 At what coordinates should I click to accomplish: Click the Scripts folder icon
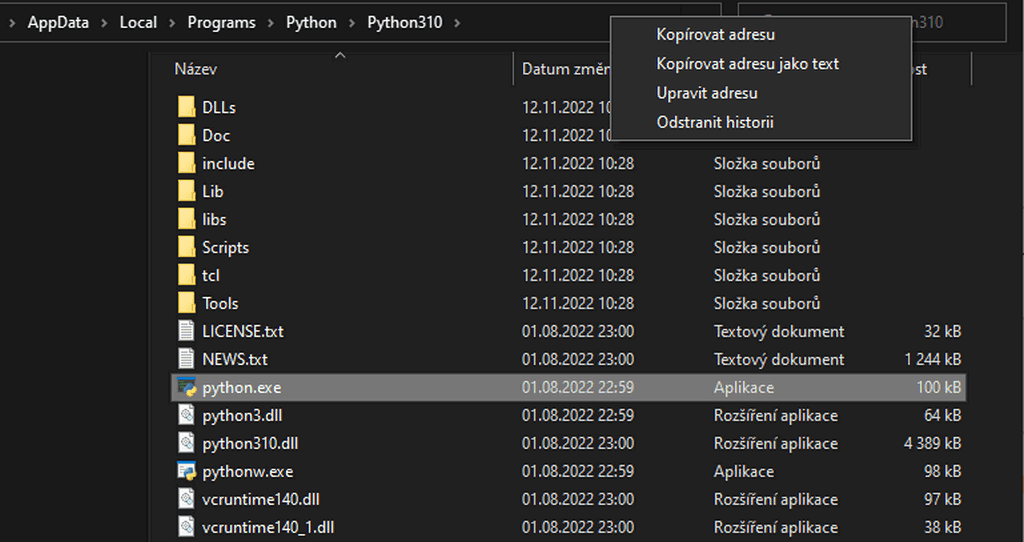pos(187,247)
